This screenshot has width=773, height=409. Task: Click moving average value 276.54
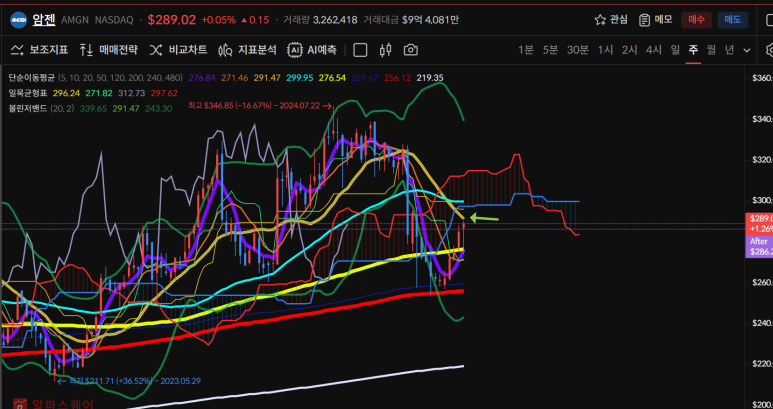click(x=332, y=78)
